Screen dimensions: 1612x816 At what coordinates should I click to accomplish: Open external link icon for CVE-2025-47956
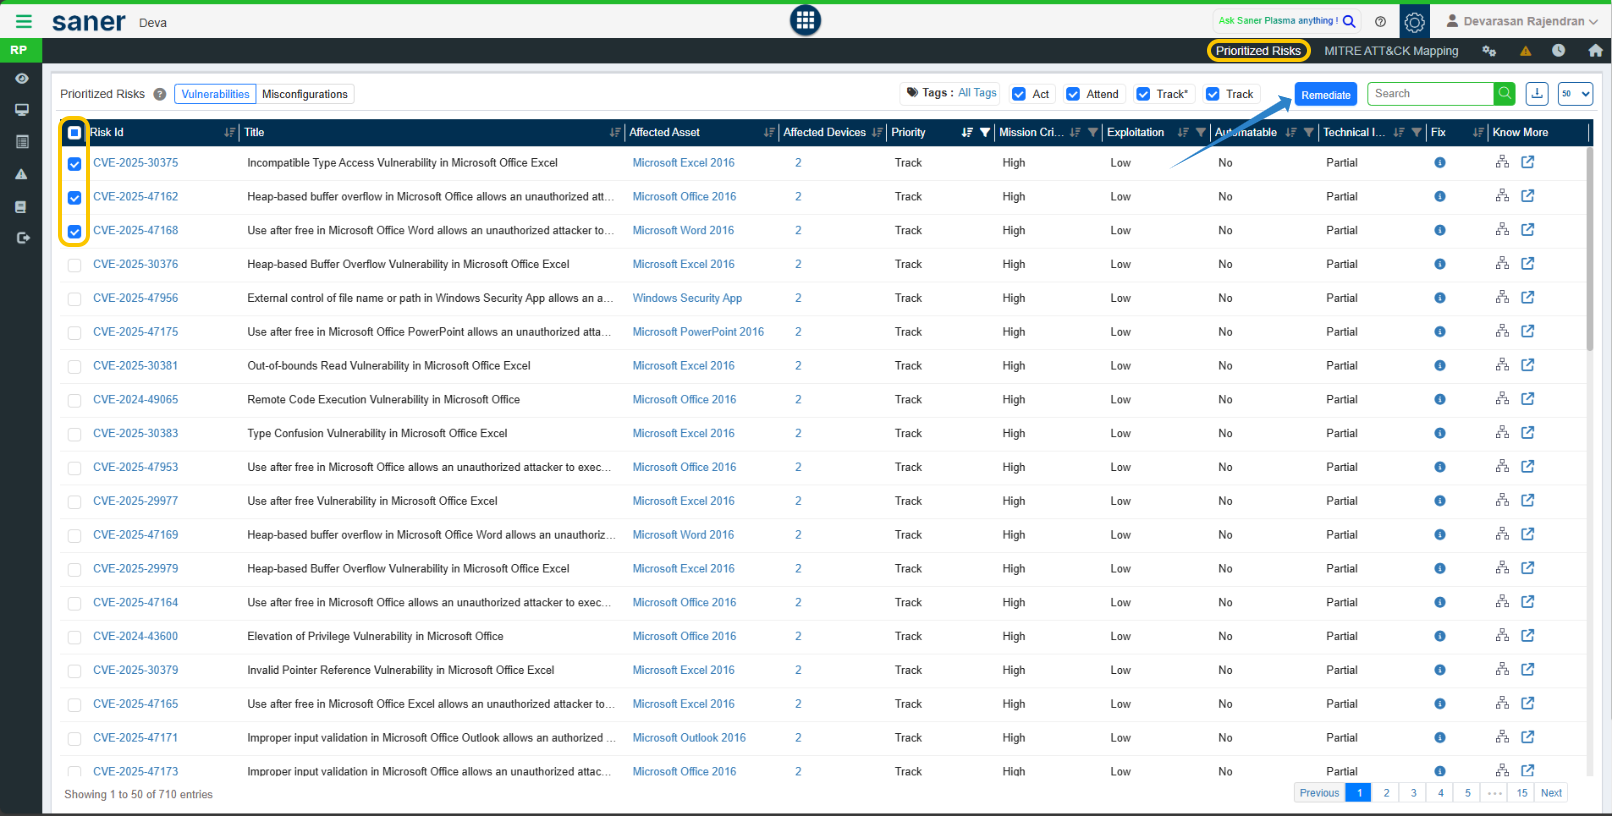pos(1528,297)
